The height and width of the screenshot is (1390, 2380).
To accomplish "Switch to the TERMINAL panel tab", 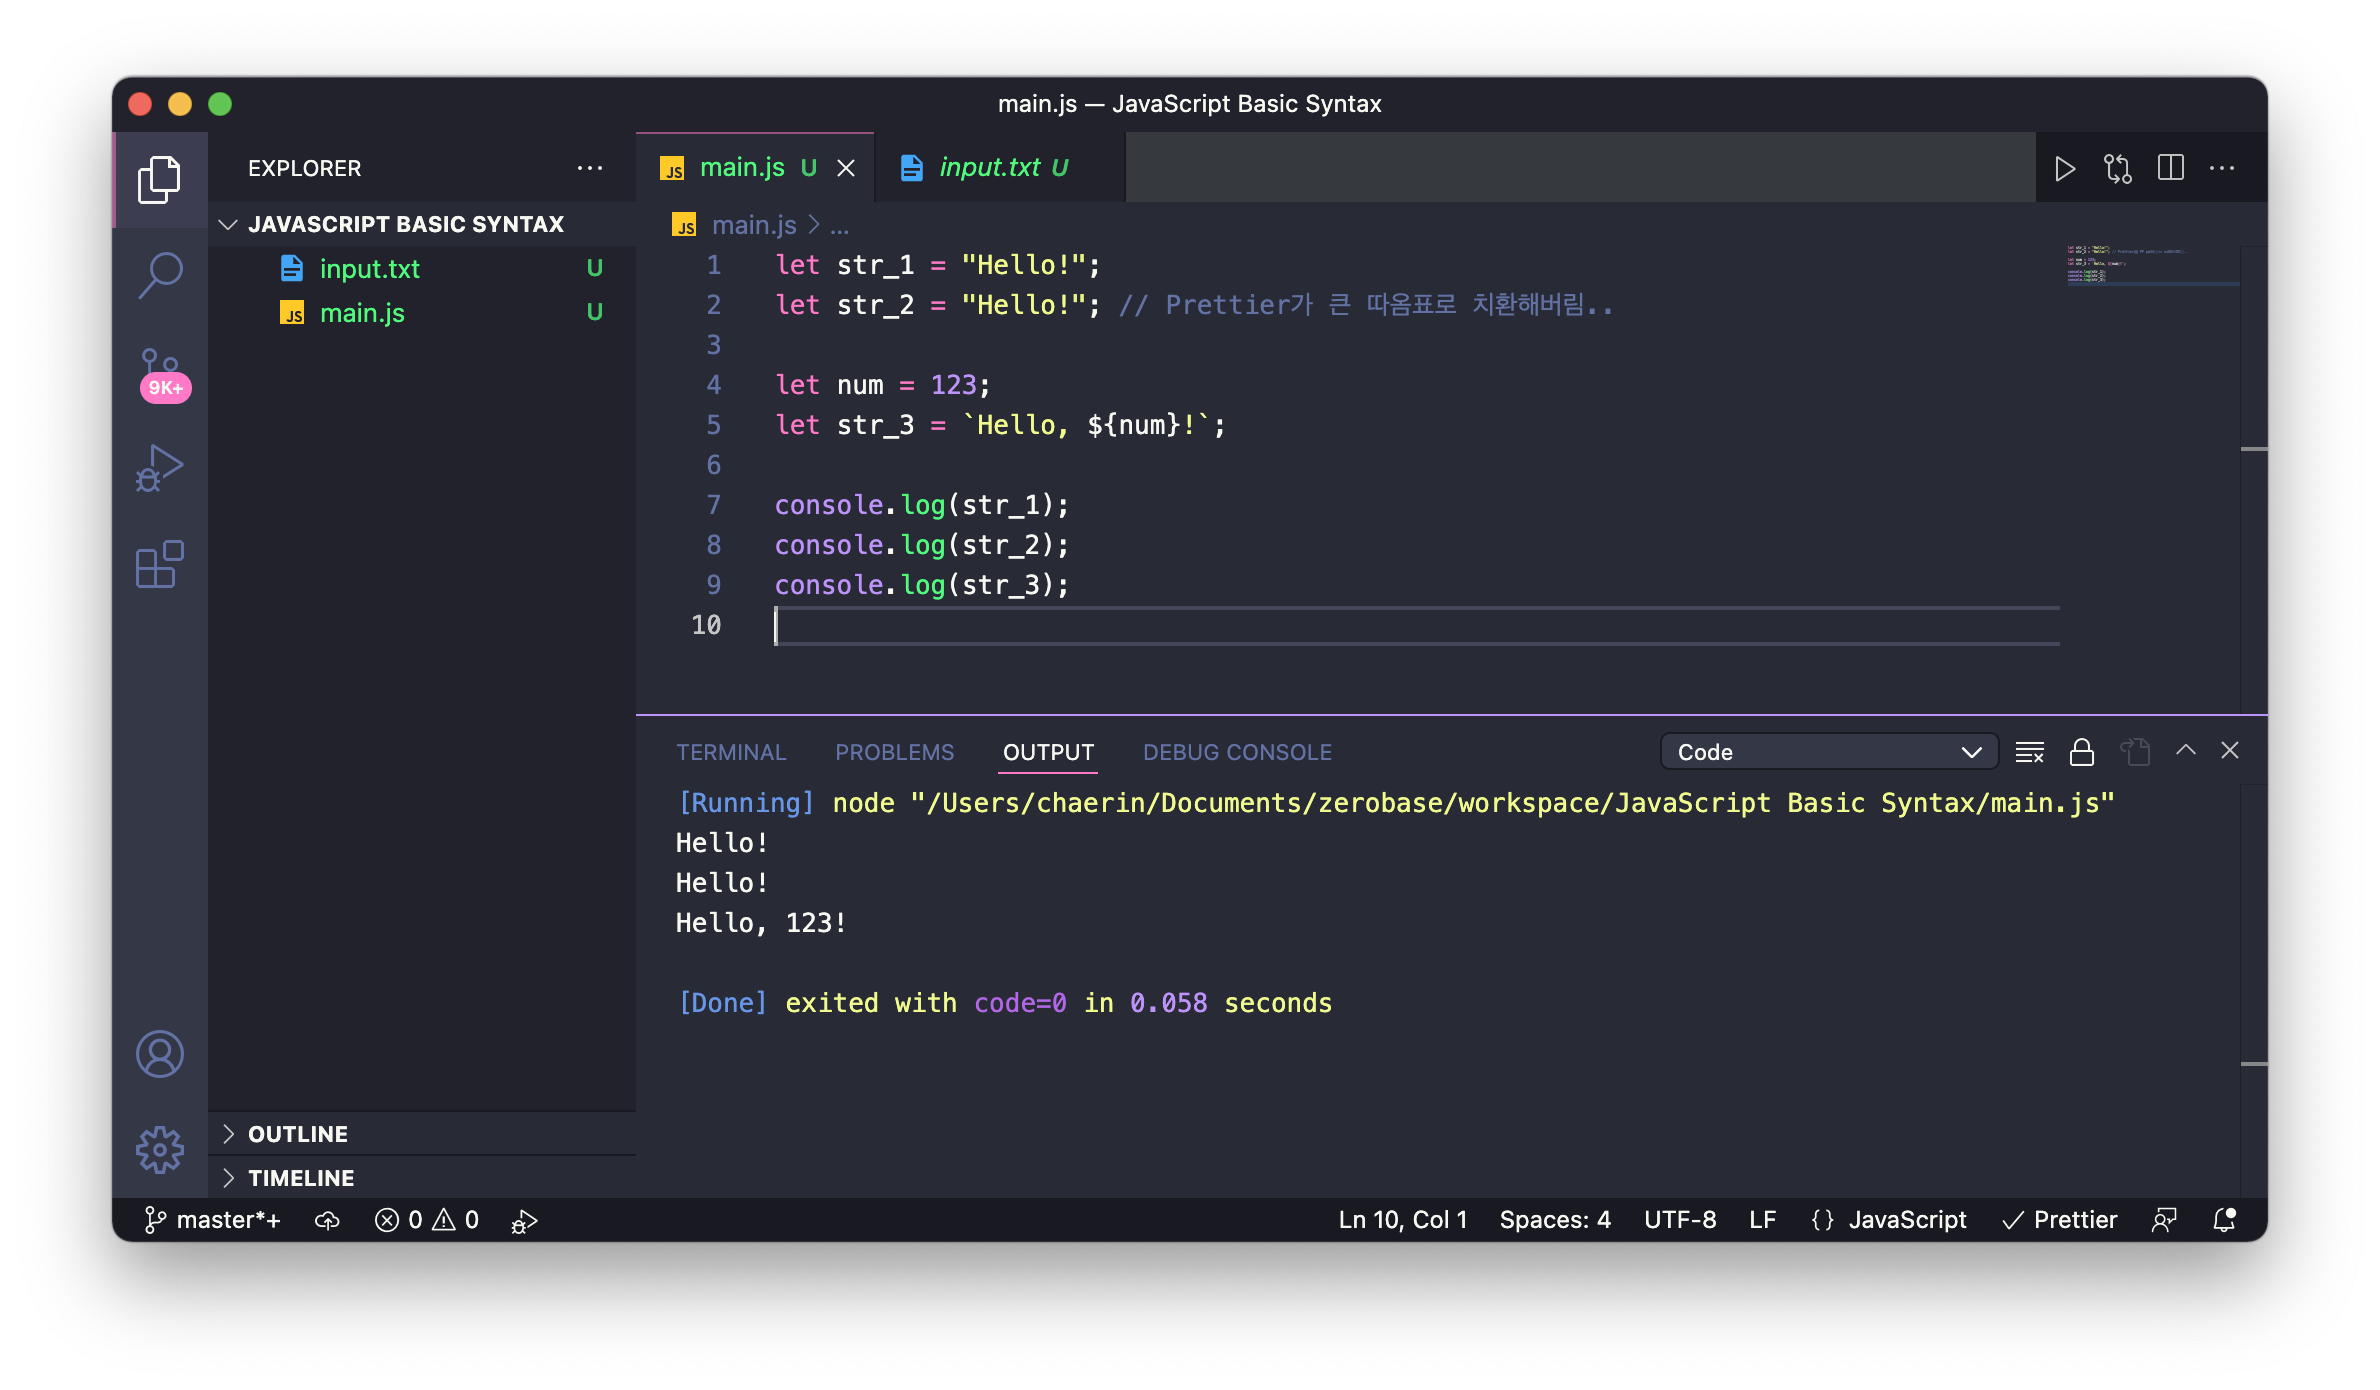I will pyautogui.click(x=731, y=752).
